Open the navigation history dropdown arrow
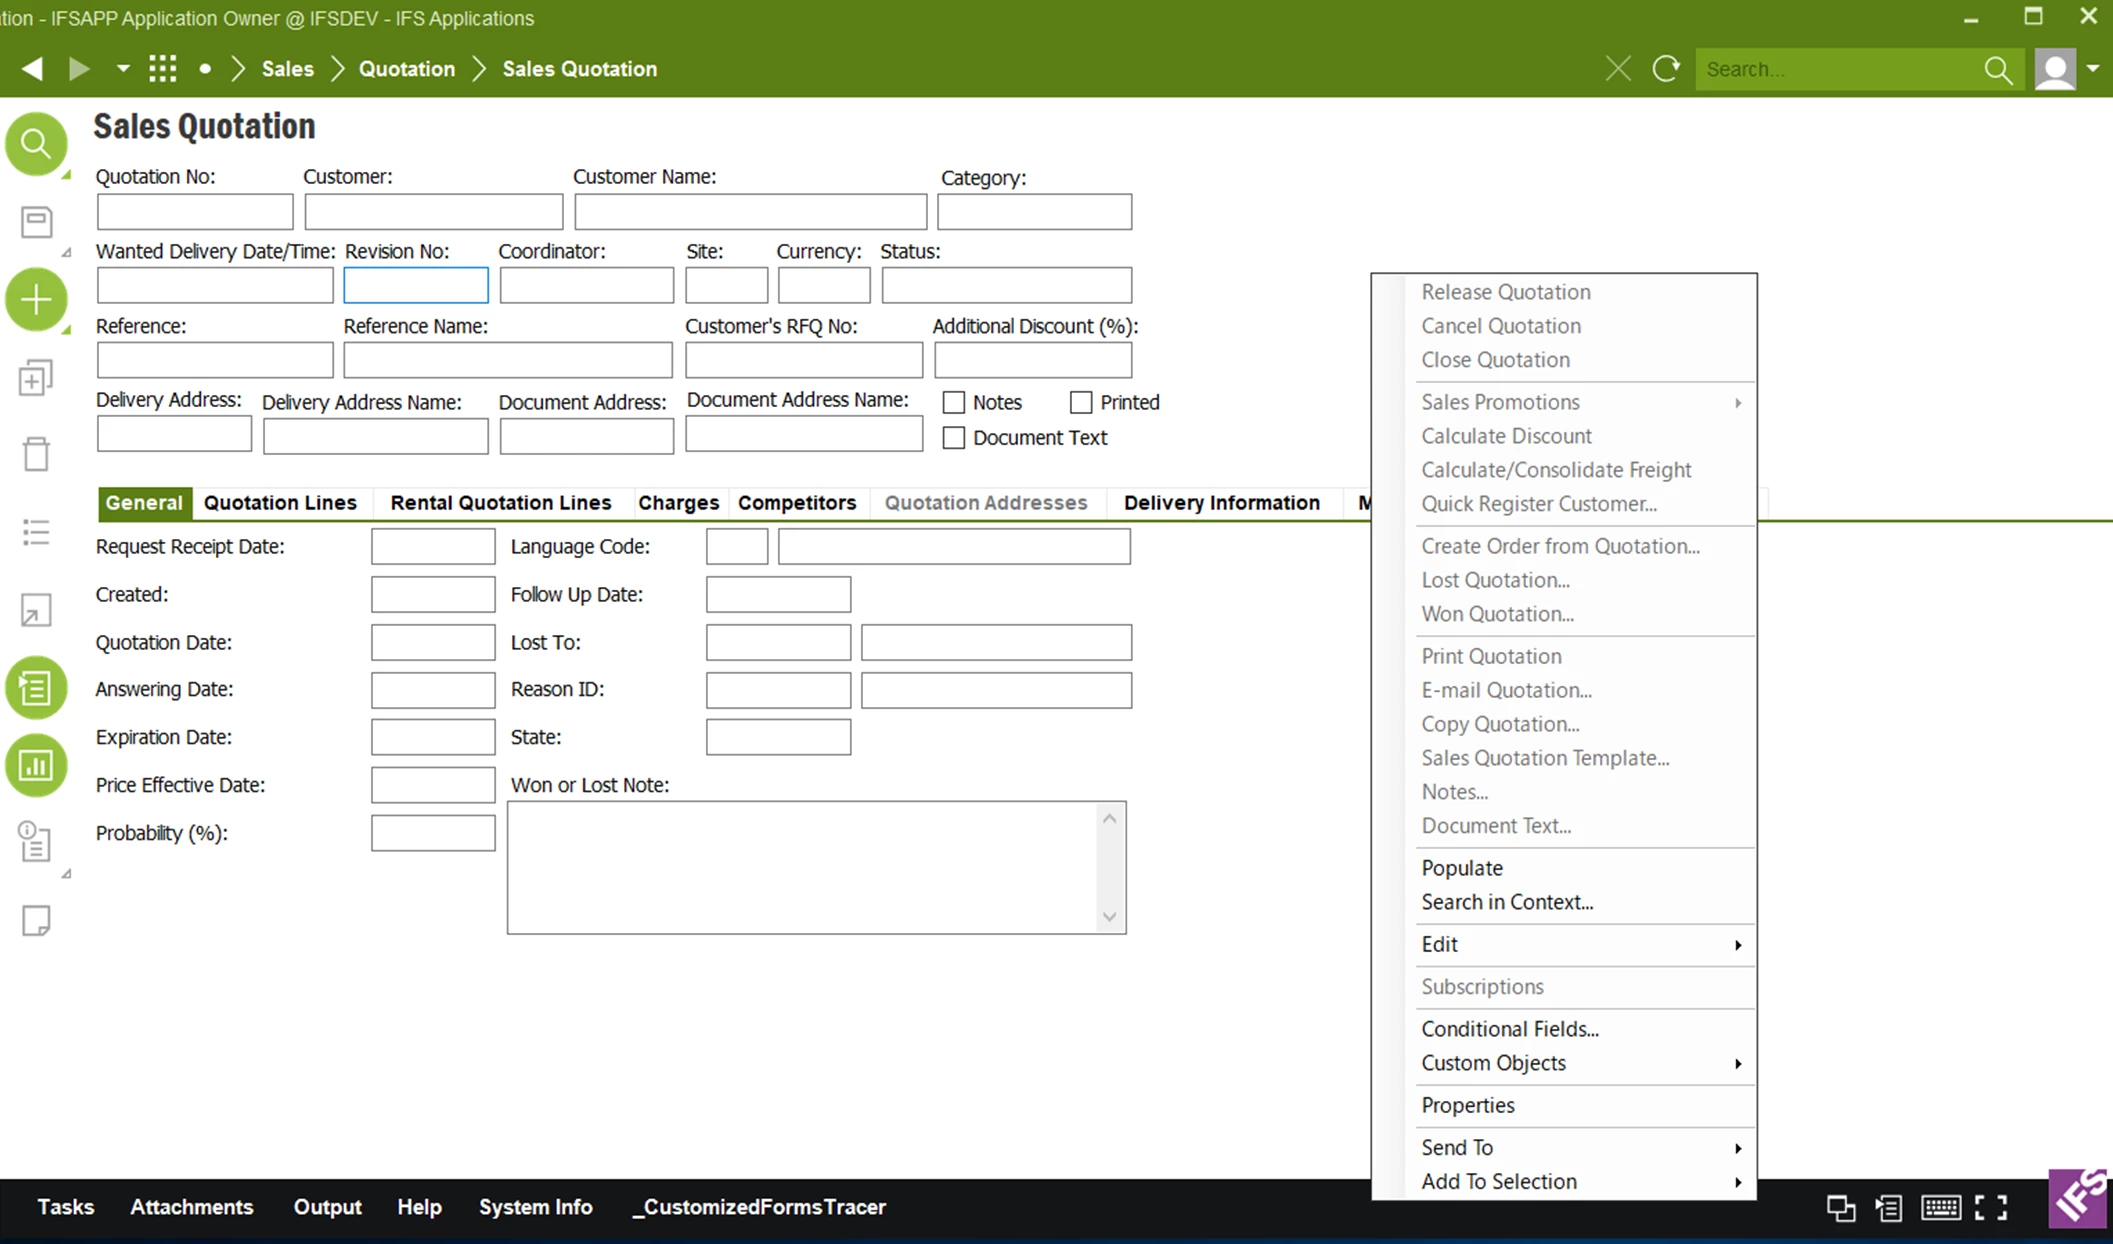Viewport: 2113px width, 1244px height. 122,69
